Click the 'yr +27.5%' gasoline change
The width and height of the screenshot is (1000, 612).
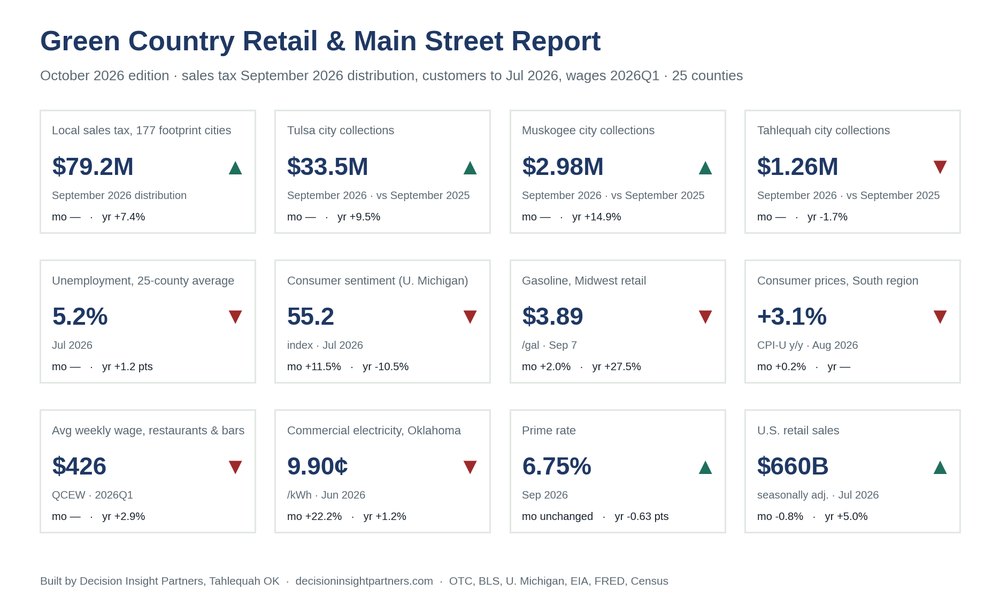click(616, 367)
